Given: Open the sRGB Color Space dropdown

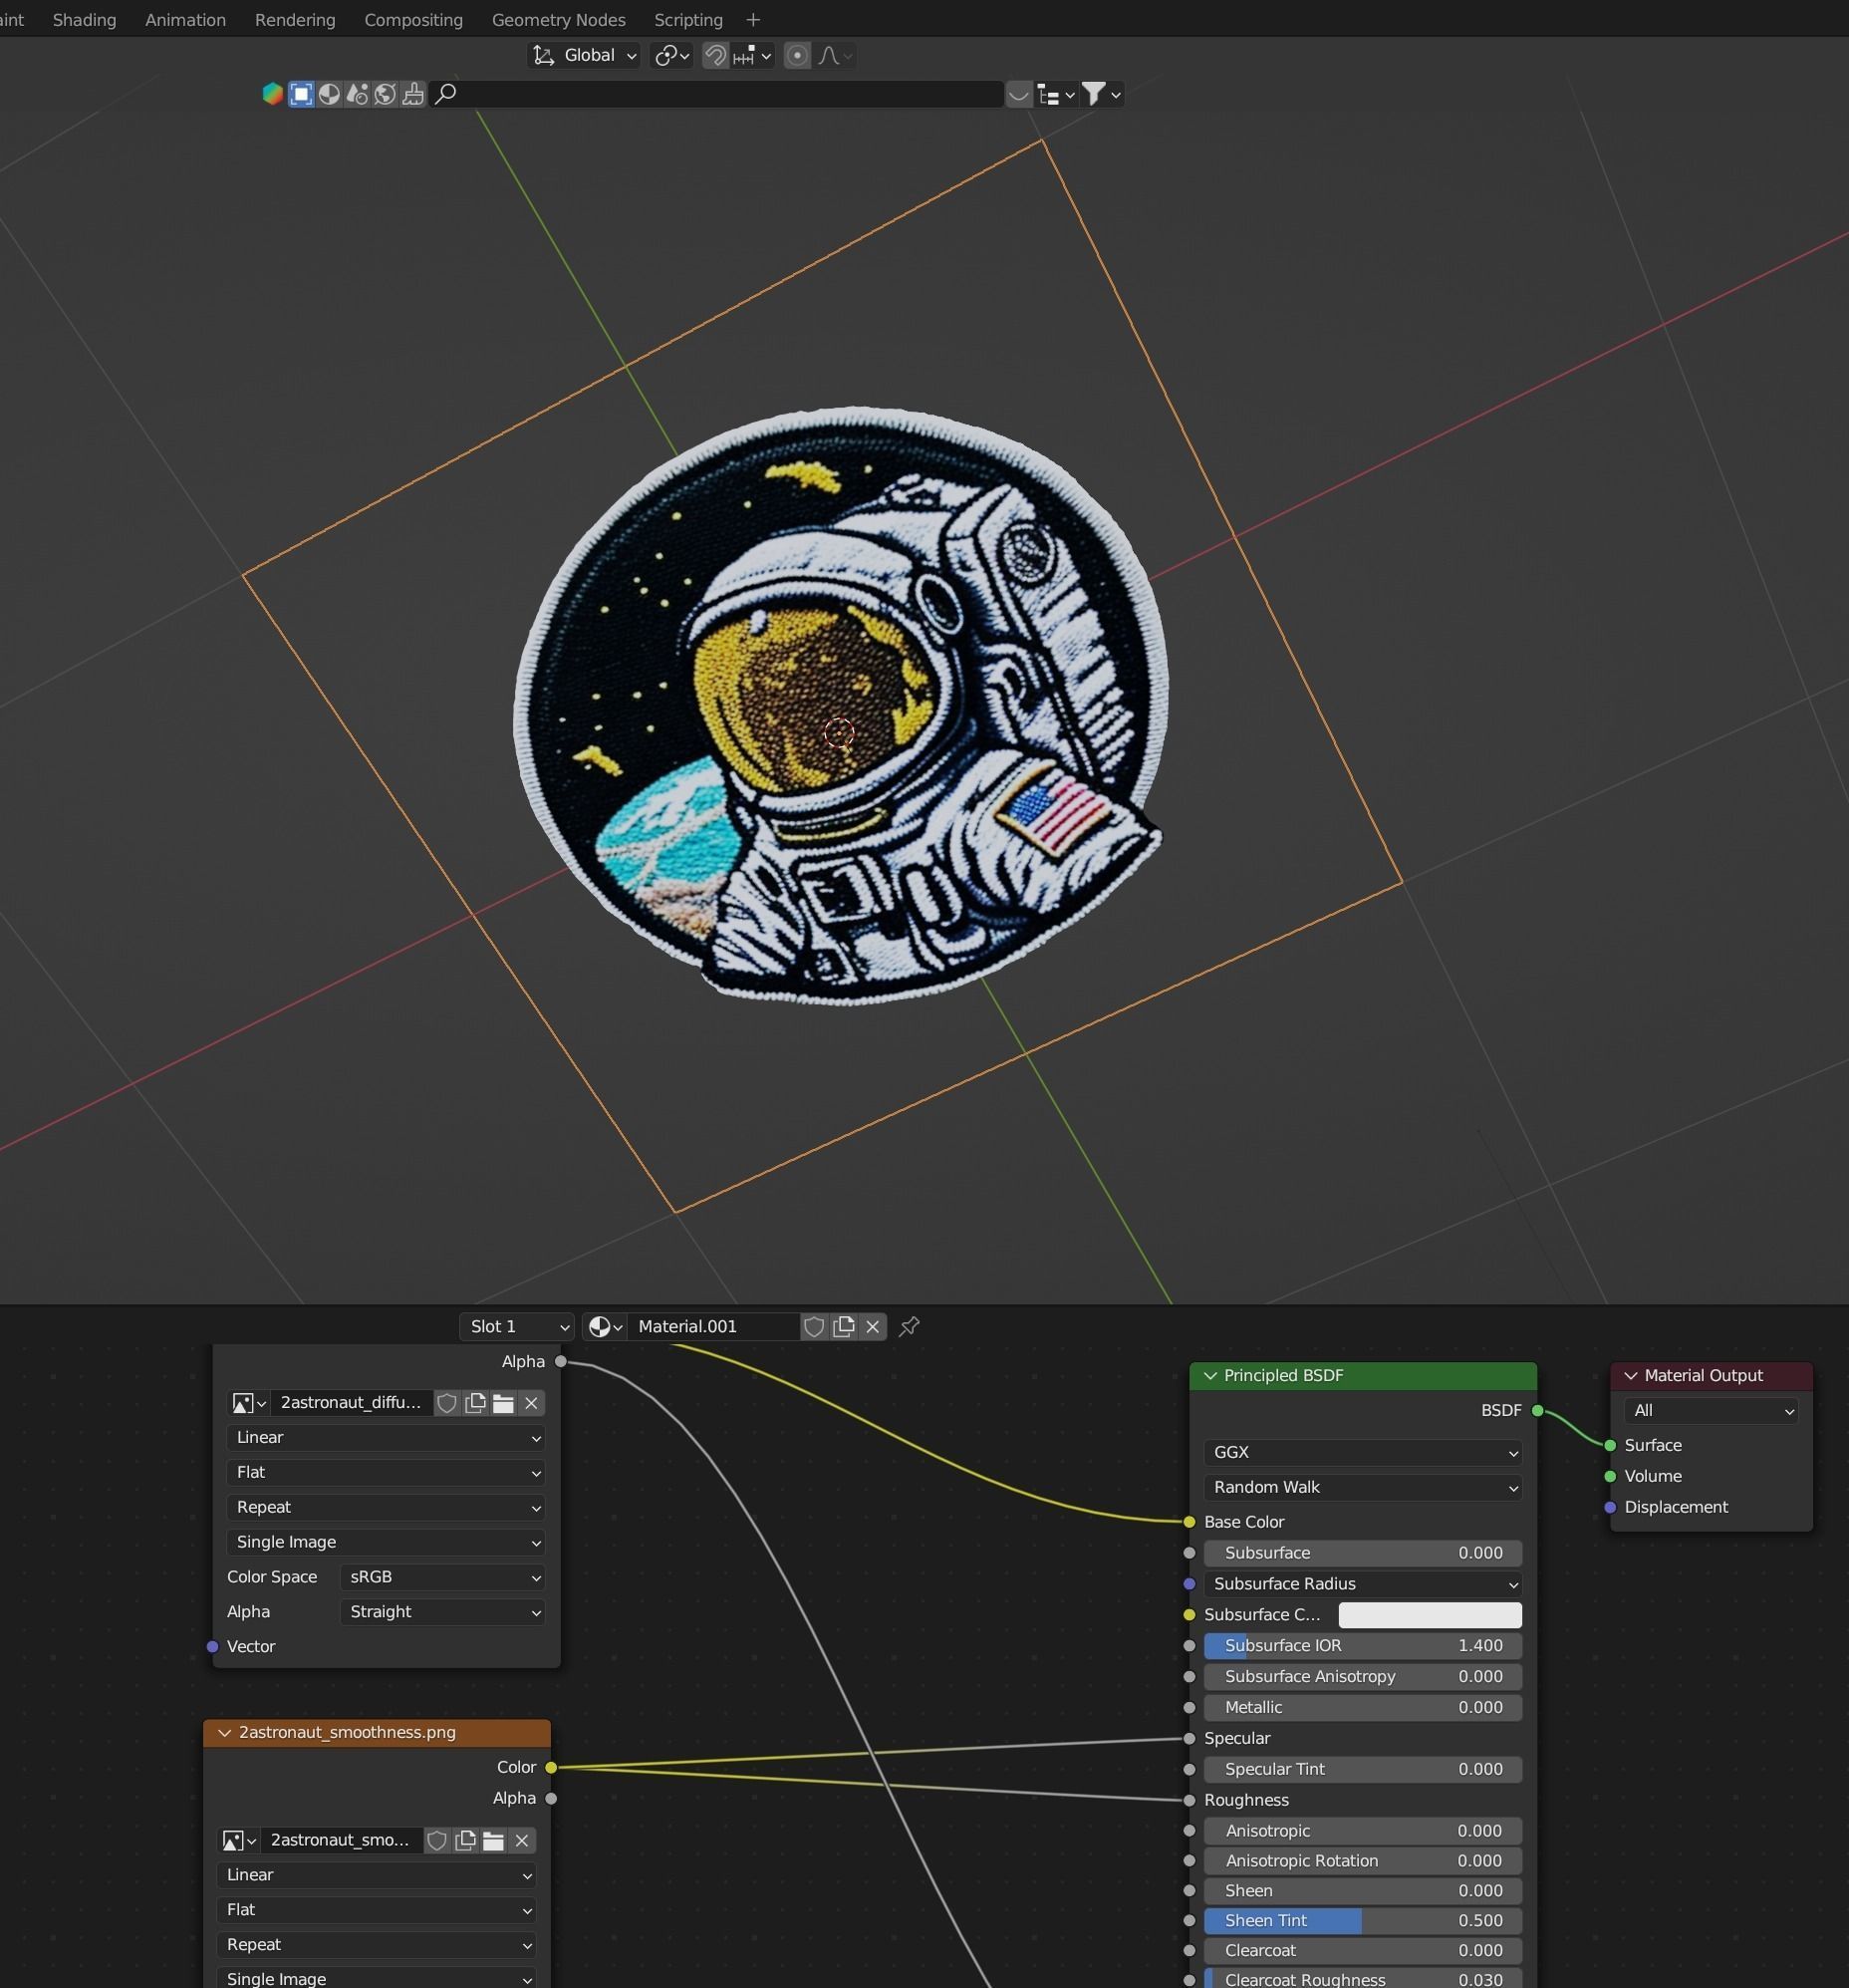Looking at the screenshot, I should click(x=442, y=1577).
